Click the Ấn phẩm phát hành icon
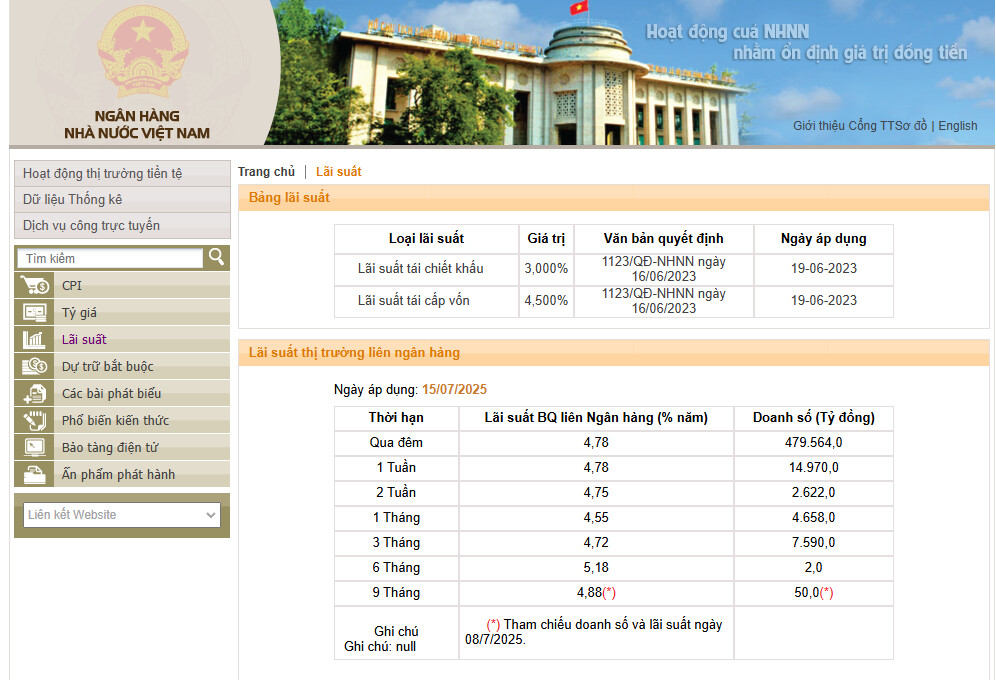This screenshot has height=680, width=996. 35,475
